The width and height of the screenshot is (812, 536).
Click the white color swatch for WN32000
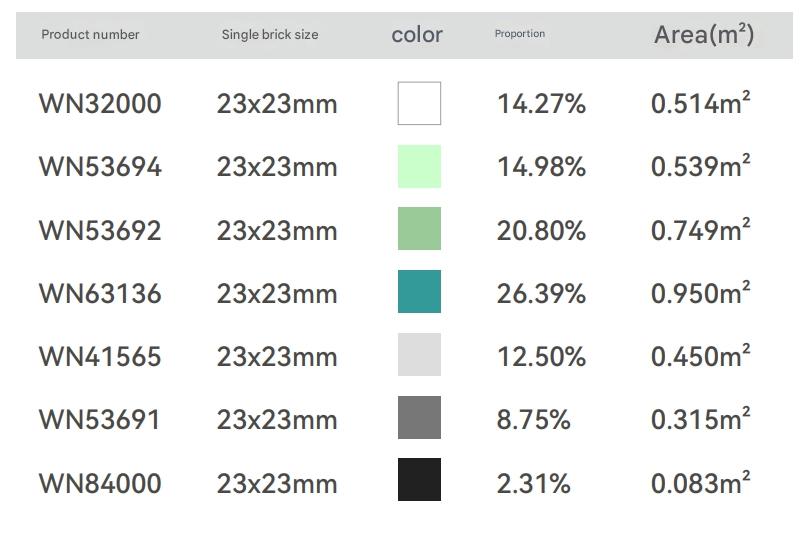[x=419, y=103]
